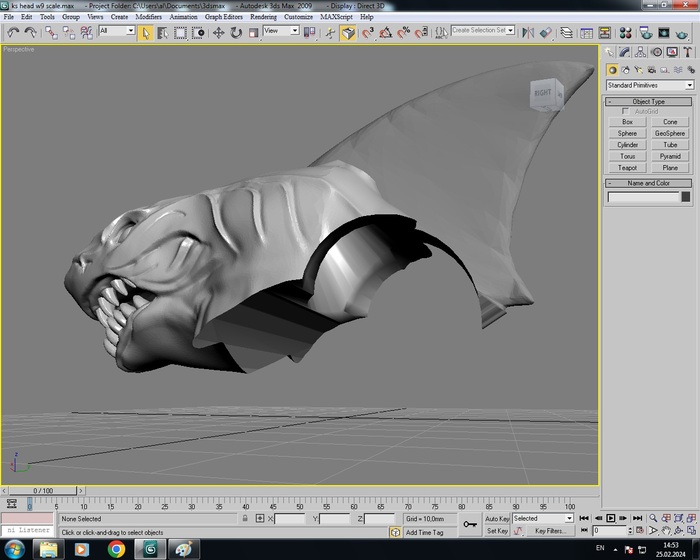
Task: Toggle the Auto Key animation mode
Action: tap(497, 519)
